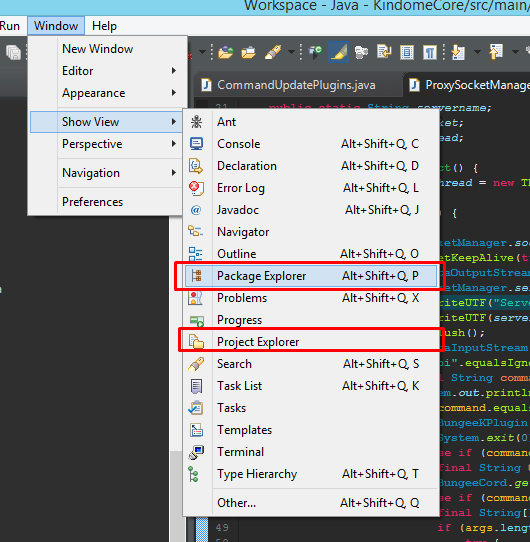The image size is (530, 542).
Task: Click the Next Annotation down-arrow icon
Action: click(x=458, y=52)
